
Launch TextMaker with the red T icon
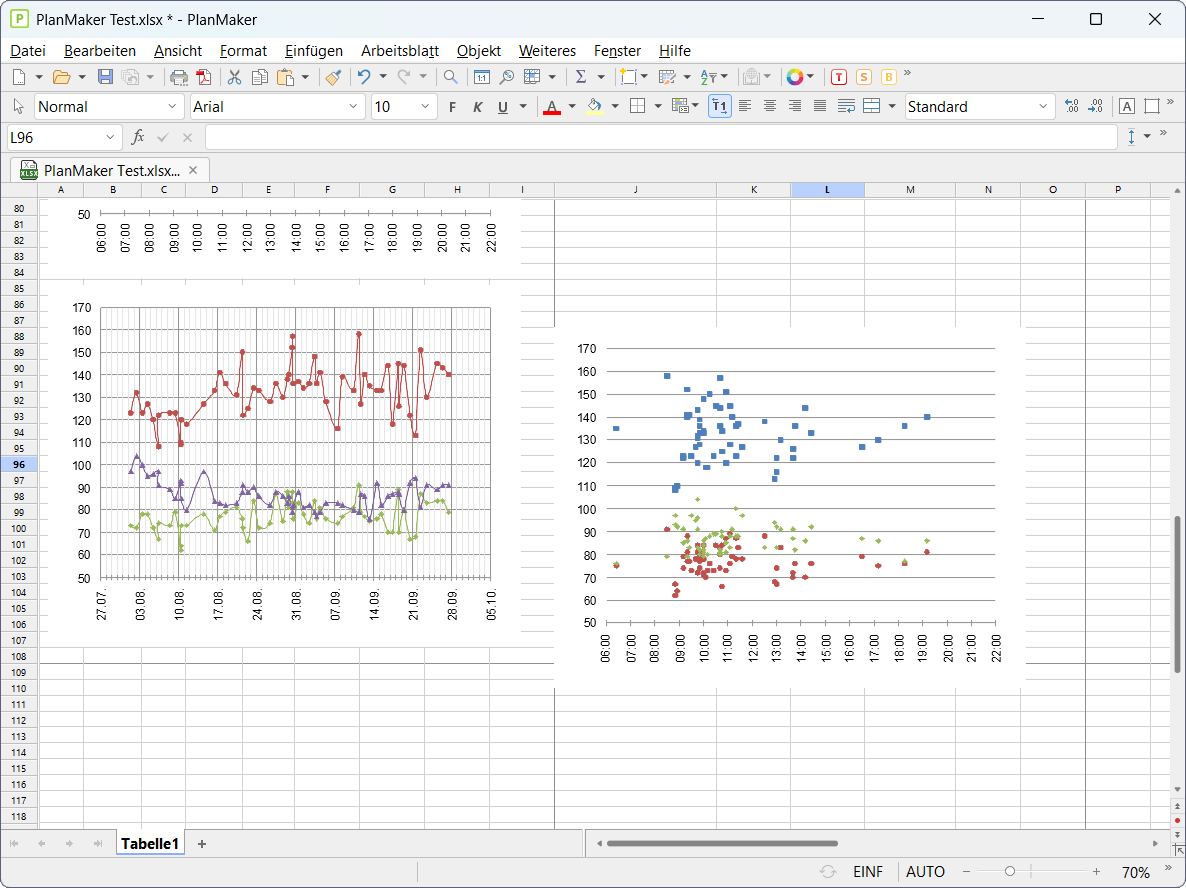[x=839, y=76]
